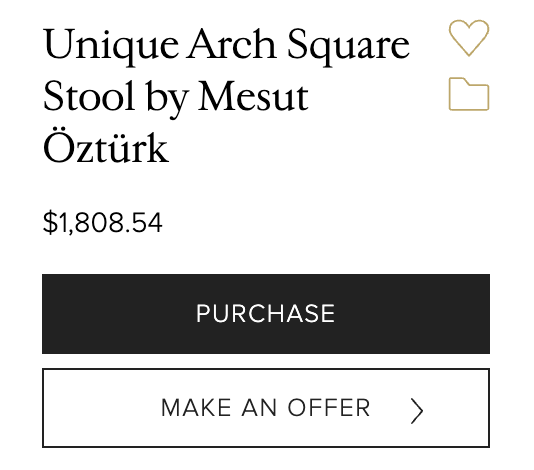Click the word PURCHASE on dark button
The height and width of the screenshot is (470, 534).
266,313
